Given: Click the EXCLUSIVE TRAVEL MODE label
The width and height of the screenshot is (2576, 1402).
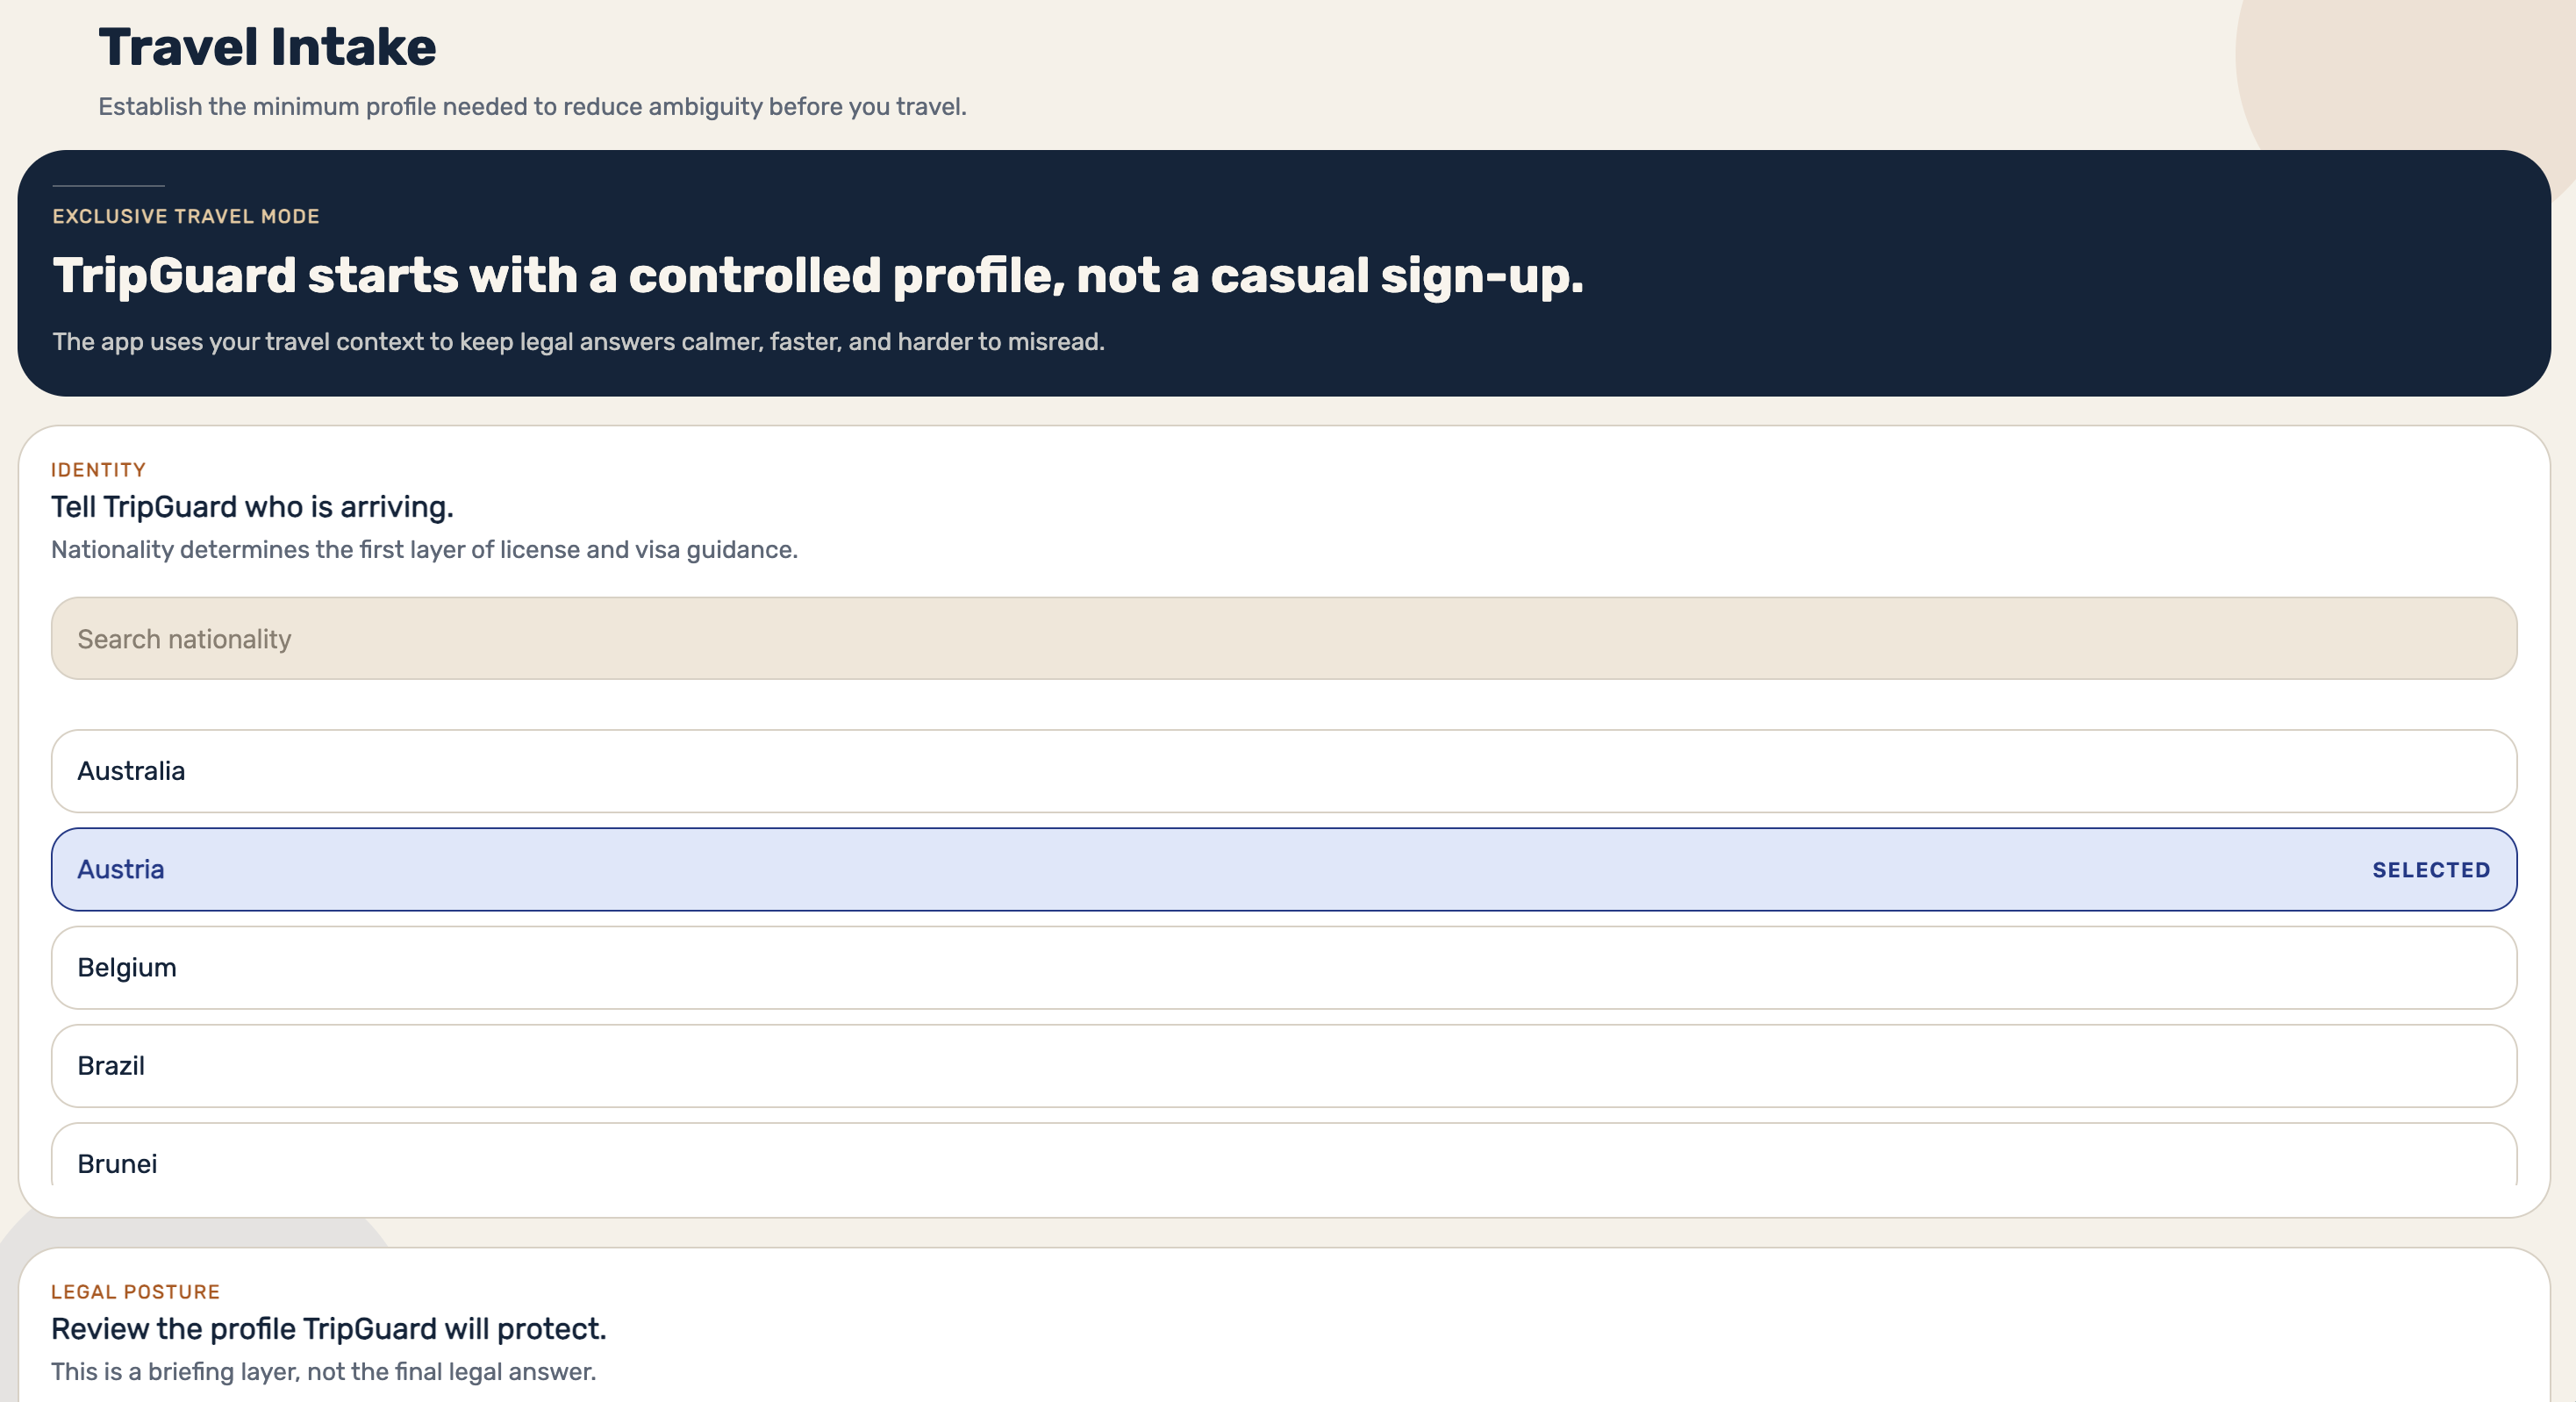Looking at the screenshot, I should (186, 216).
